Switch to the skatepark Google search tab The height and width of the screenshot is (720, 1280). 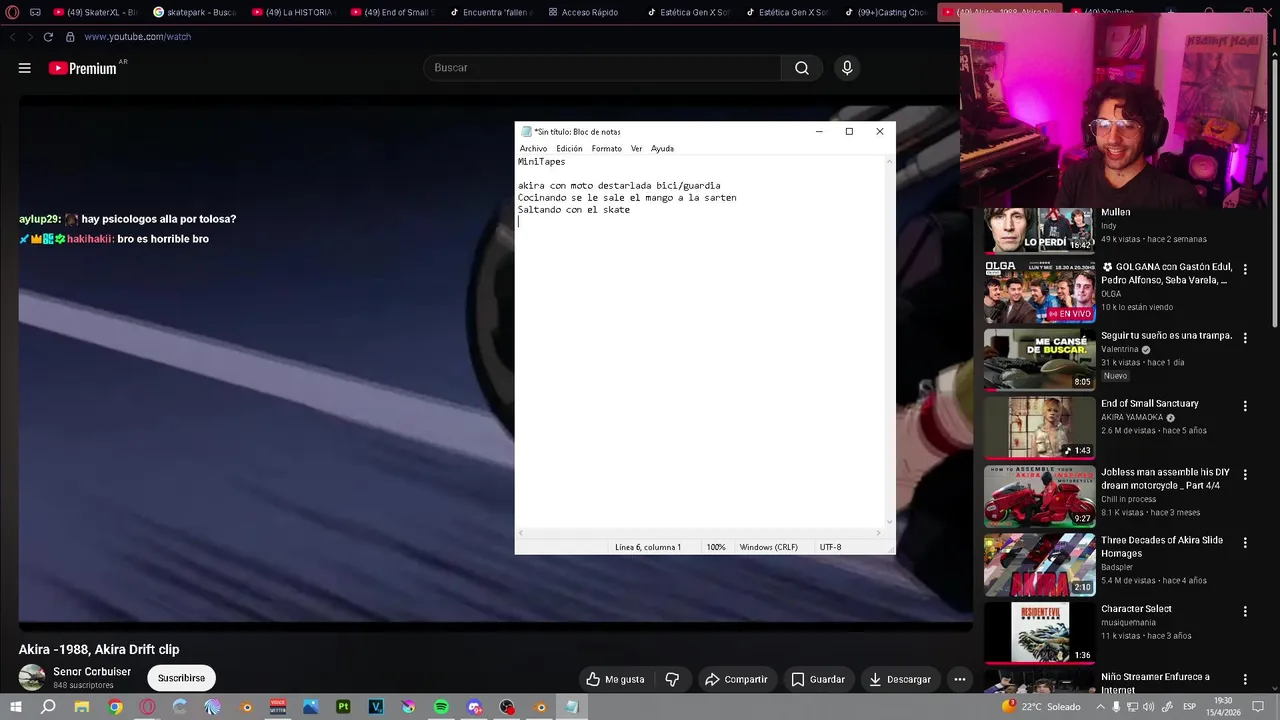(195, 12)
